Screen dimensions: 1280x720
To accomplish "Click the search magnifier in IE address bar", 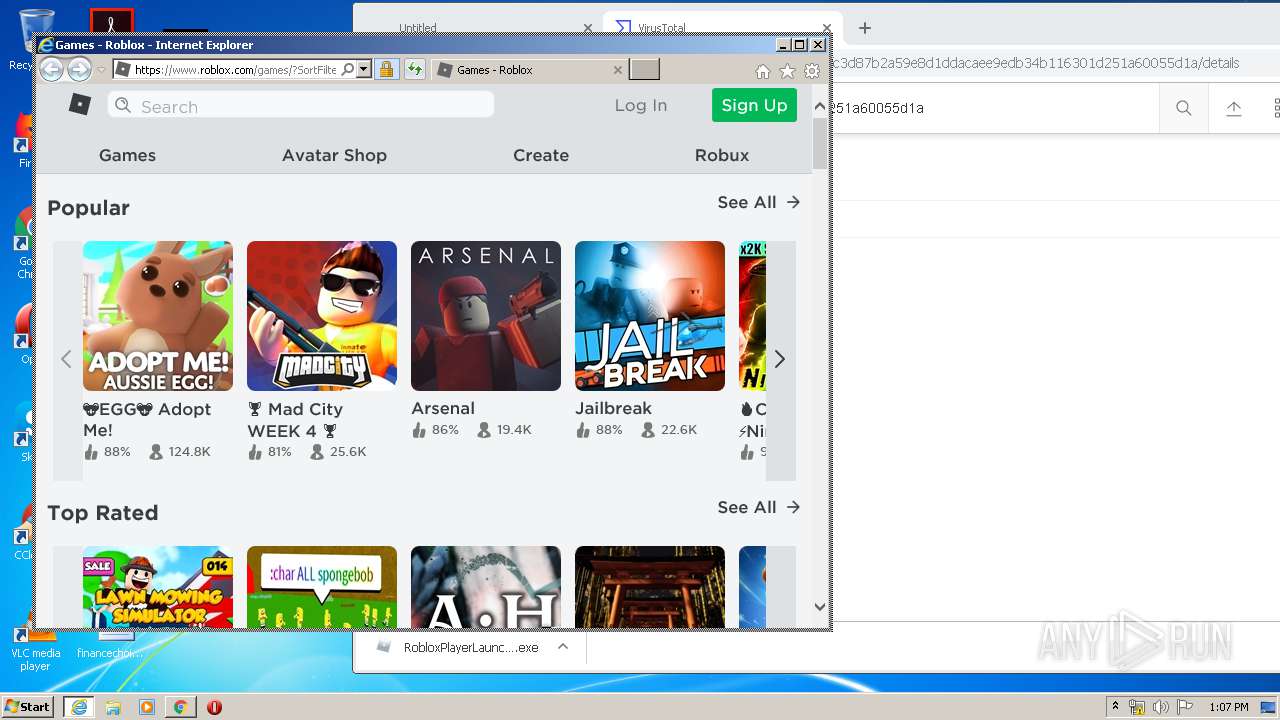I will tap(347, 70).
